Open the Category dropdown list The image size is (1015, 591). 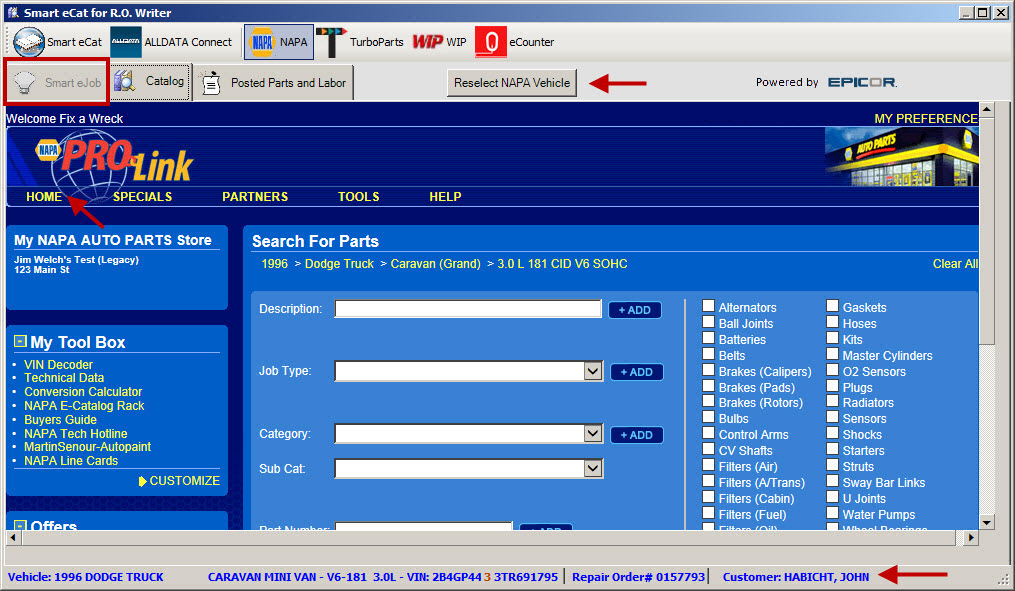[592, 434]
